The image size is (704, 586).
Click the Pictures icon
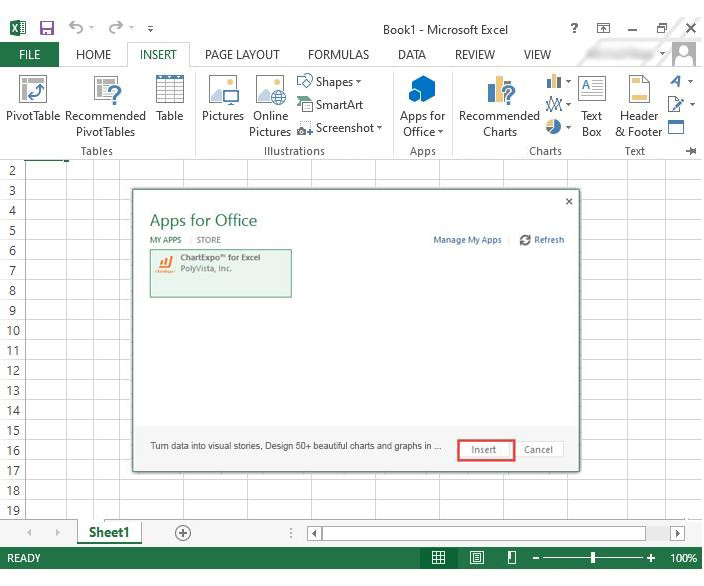pyautogui.click(x=222, y=100)
